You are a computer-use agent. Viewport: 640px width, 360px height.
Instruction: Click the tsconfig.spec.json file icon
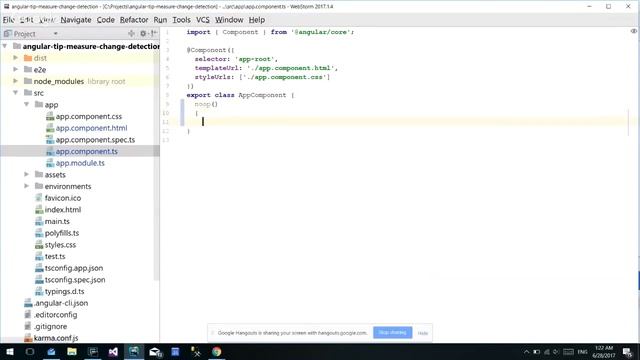tap(39, 280)
